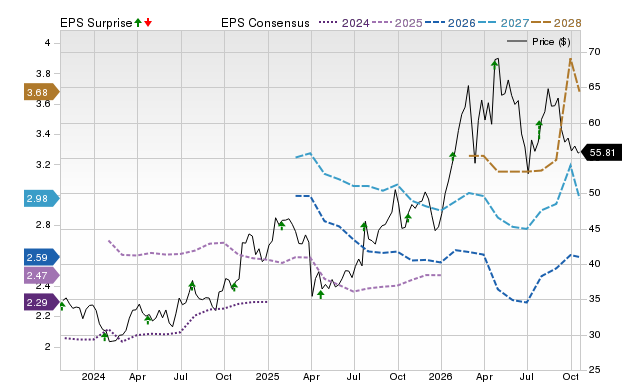Screen dimensions: 640x382
Task: Click the surprise arrow just right of the 2025 gridline
Action: [281, 225]
